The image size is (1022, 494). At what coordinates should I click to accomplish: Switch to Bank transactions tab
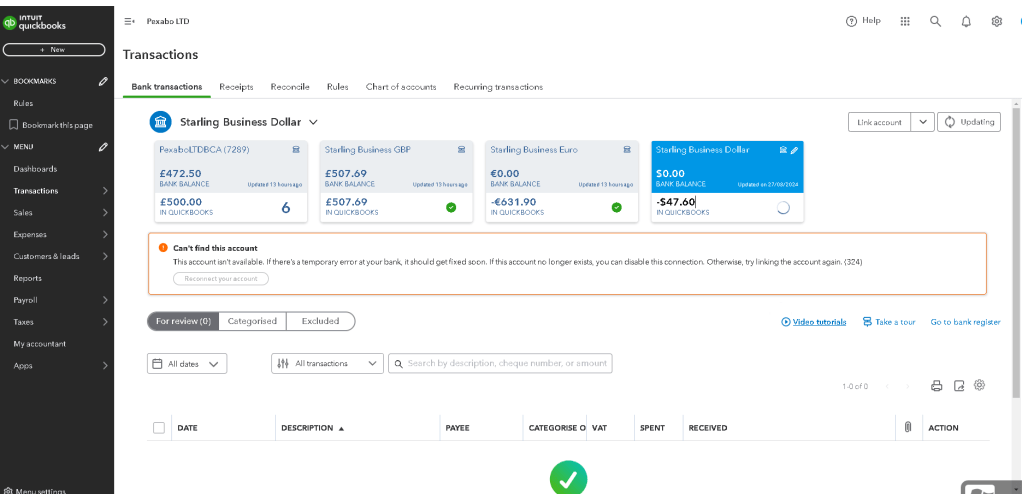pyautogui.click(x=167, y=87)
